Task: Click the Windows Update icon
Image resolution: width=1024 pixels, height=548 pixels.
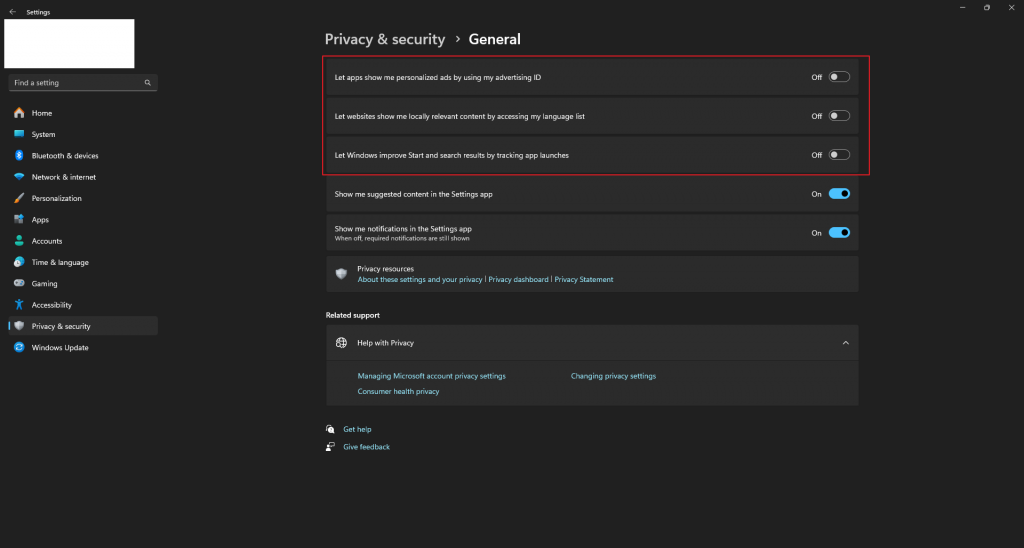Action: point(19,348)
